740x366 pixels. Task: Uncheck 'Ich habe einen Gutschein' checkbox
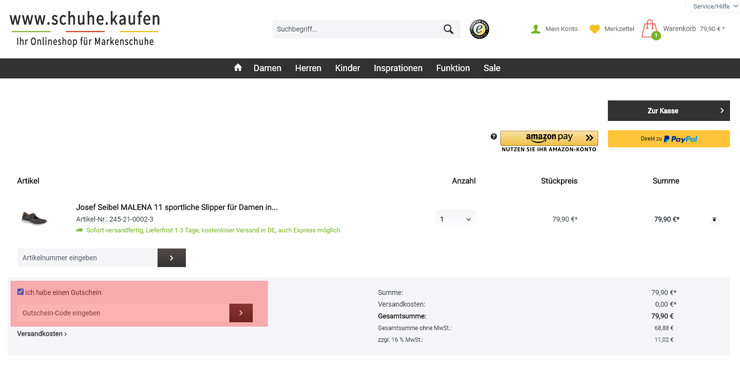(20, 292)
